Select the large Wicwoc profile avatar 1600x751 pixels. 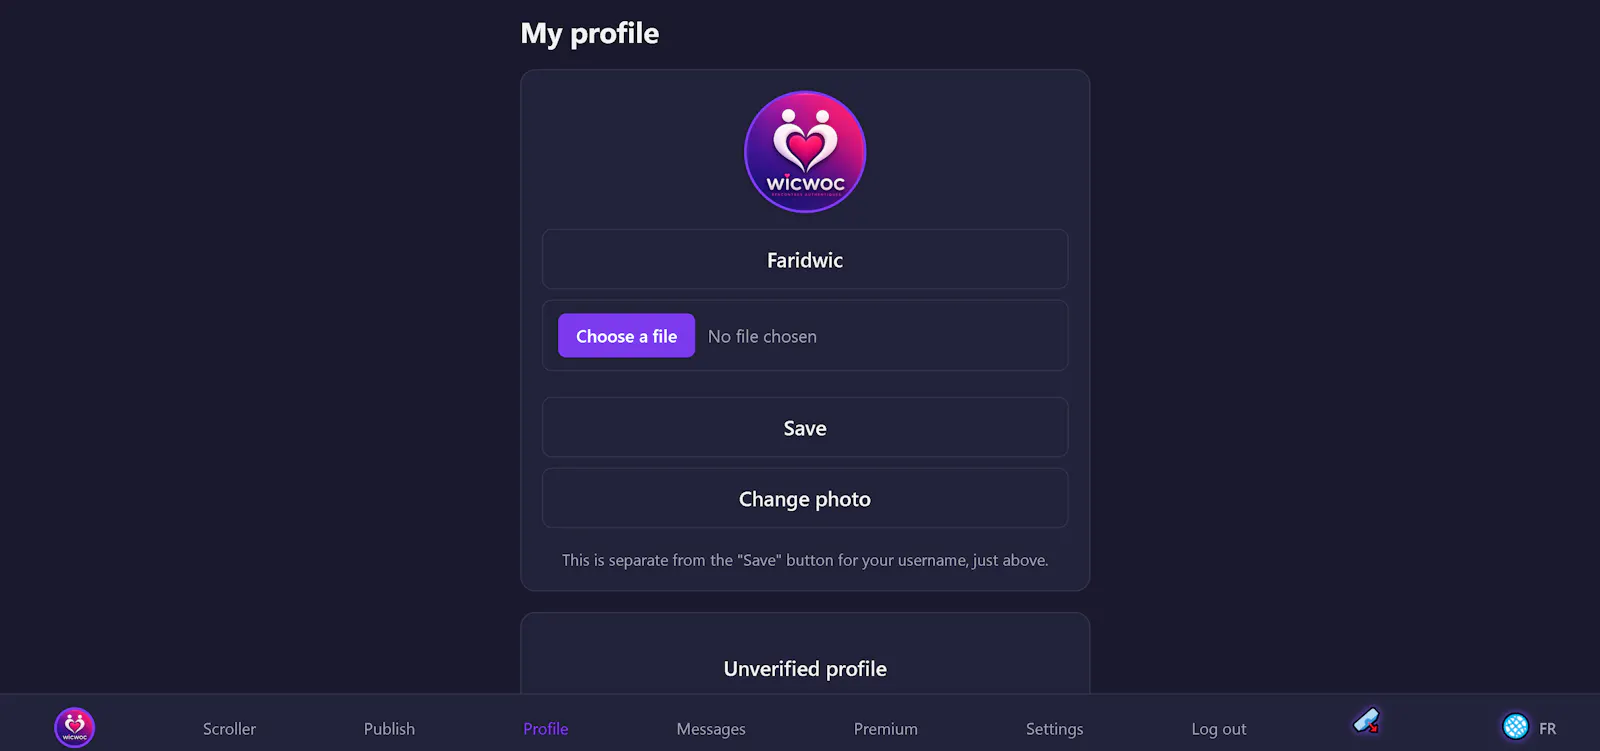point(805,152)
